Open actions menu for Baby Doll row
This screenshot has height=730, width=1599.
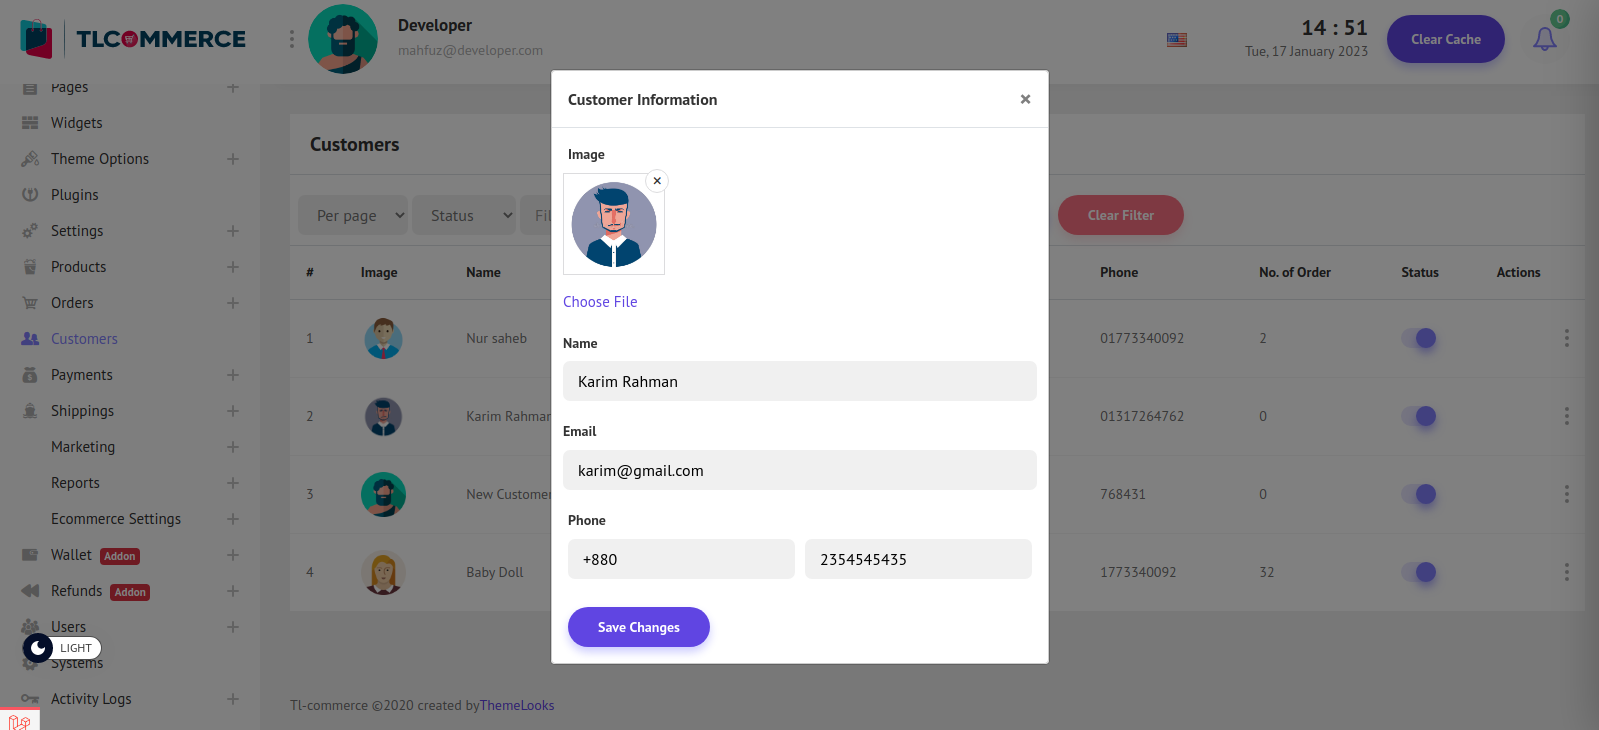pyautogui.click(x=1566, y=572)
